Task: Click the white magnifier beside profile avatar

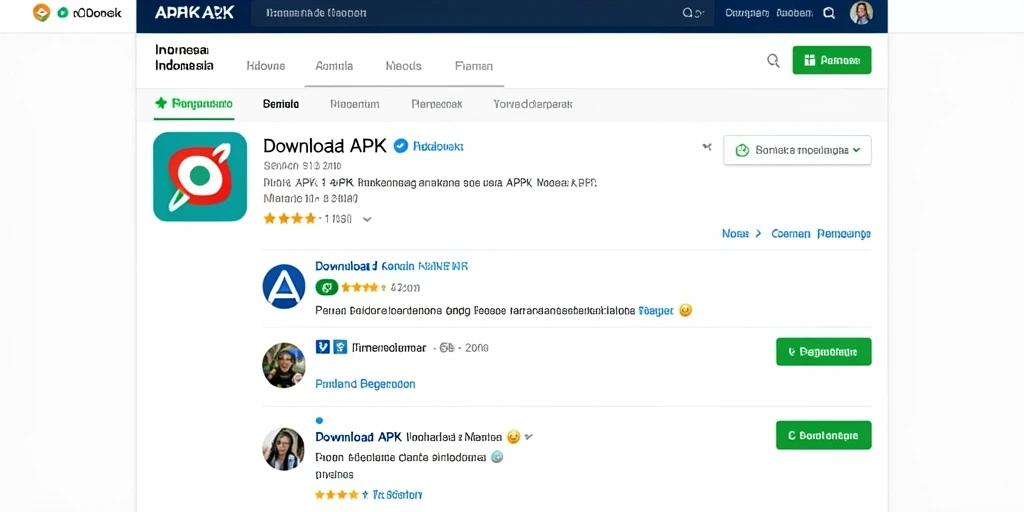Action: pos(829,13)
